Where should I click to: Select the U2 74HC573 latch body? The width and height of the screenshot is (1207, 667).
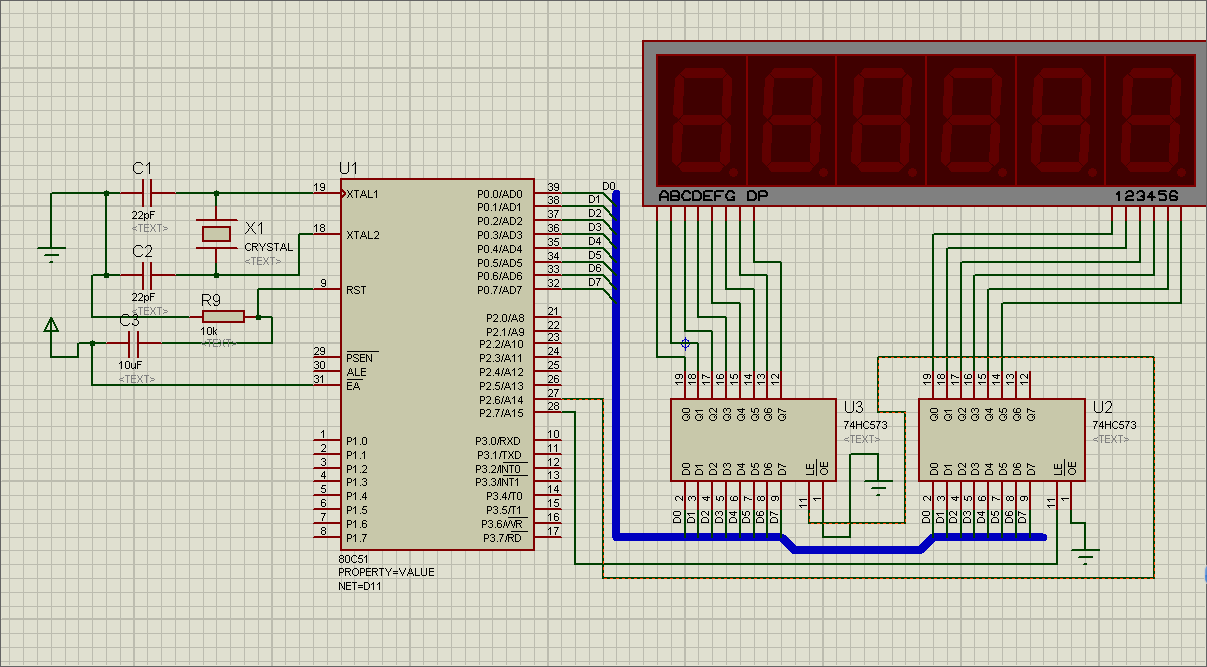tap(1001, 440)
